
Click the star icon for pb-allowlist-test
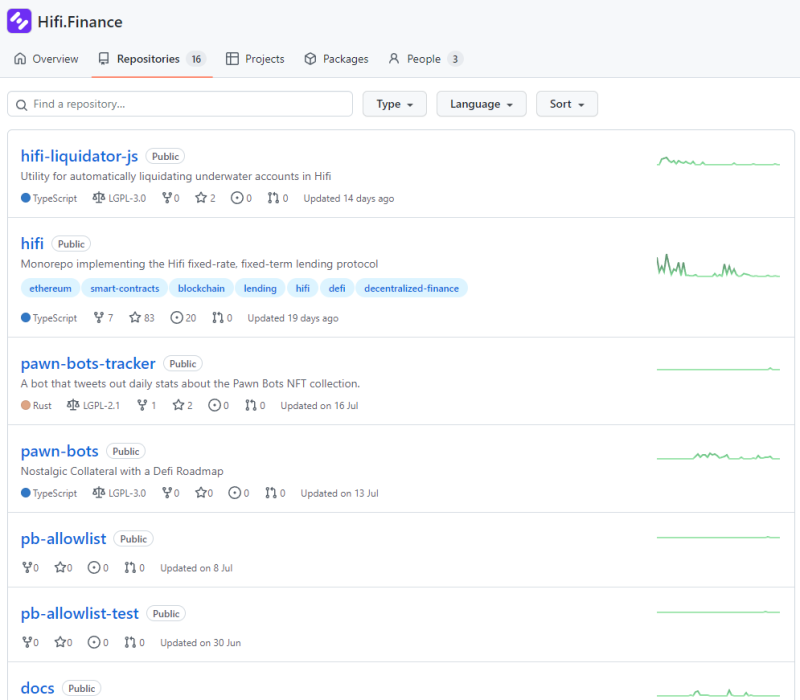point(60,642)
